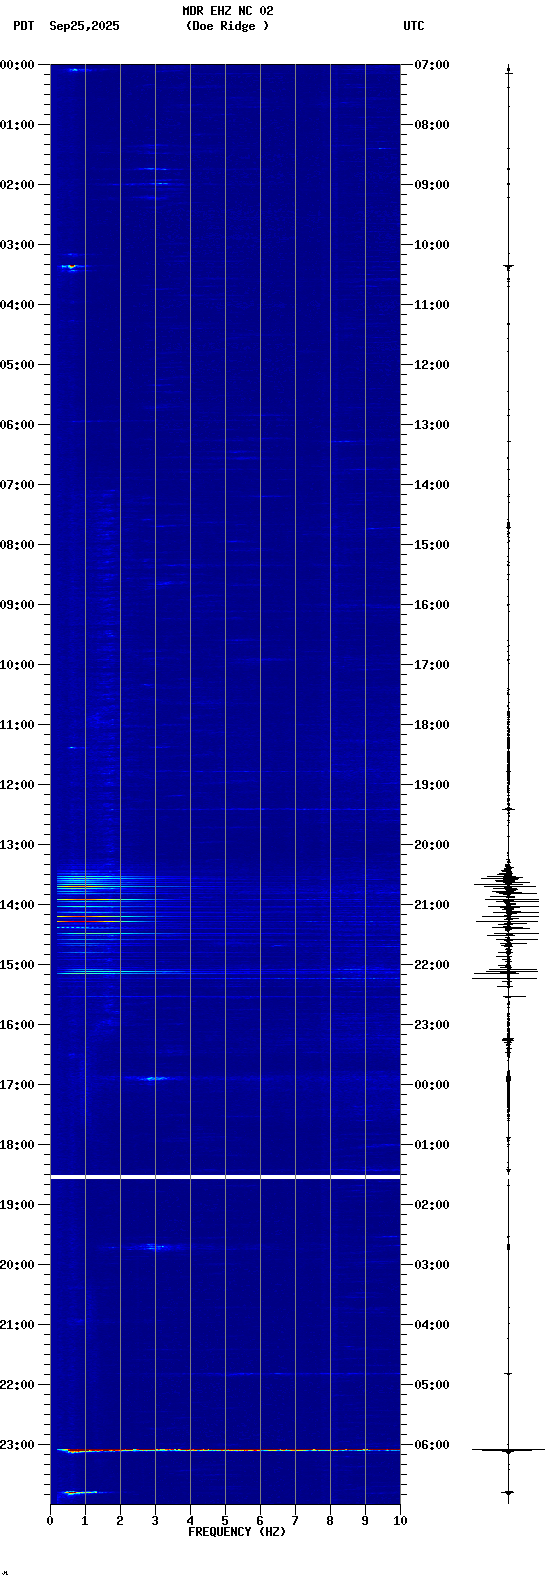Click the red-yellow streak near 23:45 PDT
The width and height of the screenshot is (552, 1584).
[x=80, y=1492]
